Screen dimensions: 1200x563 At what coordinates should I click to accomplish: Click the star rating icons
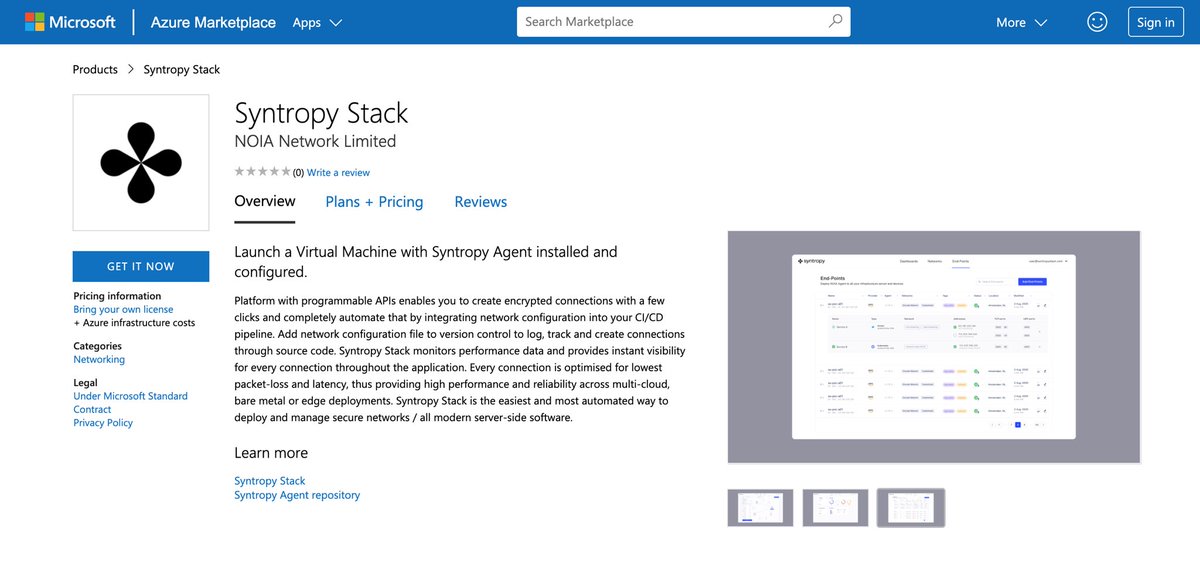click(262, 172)
